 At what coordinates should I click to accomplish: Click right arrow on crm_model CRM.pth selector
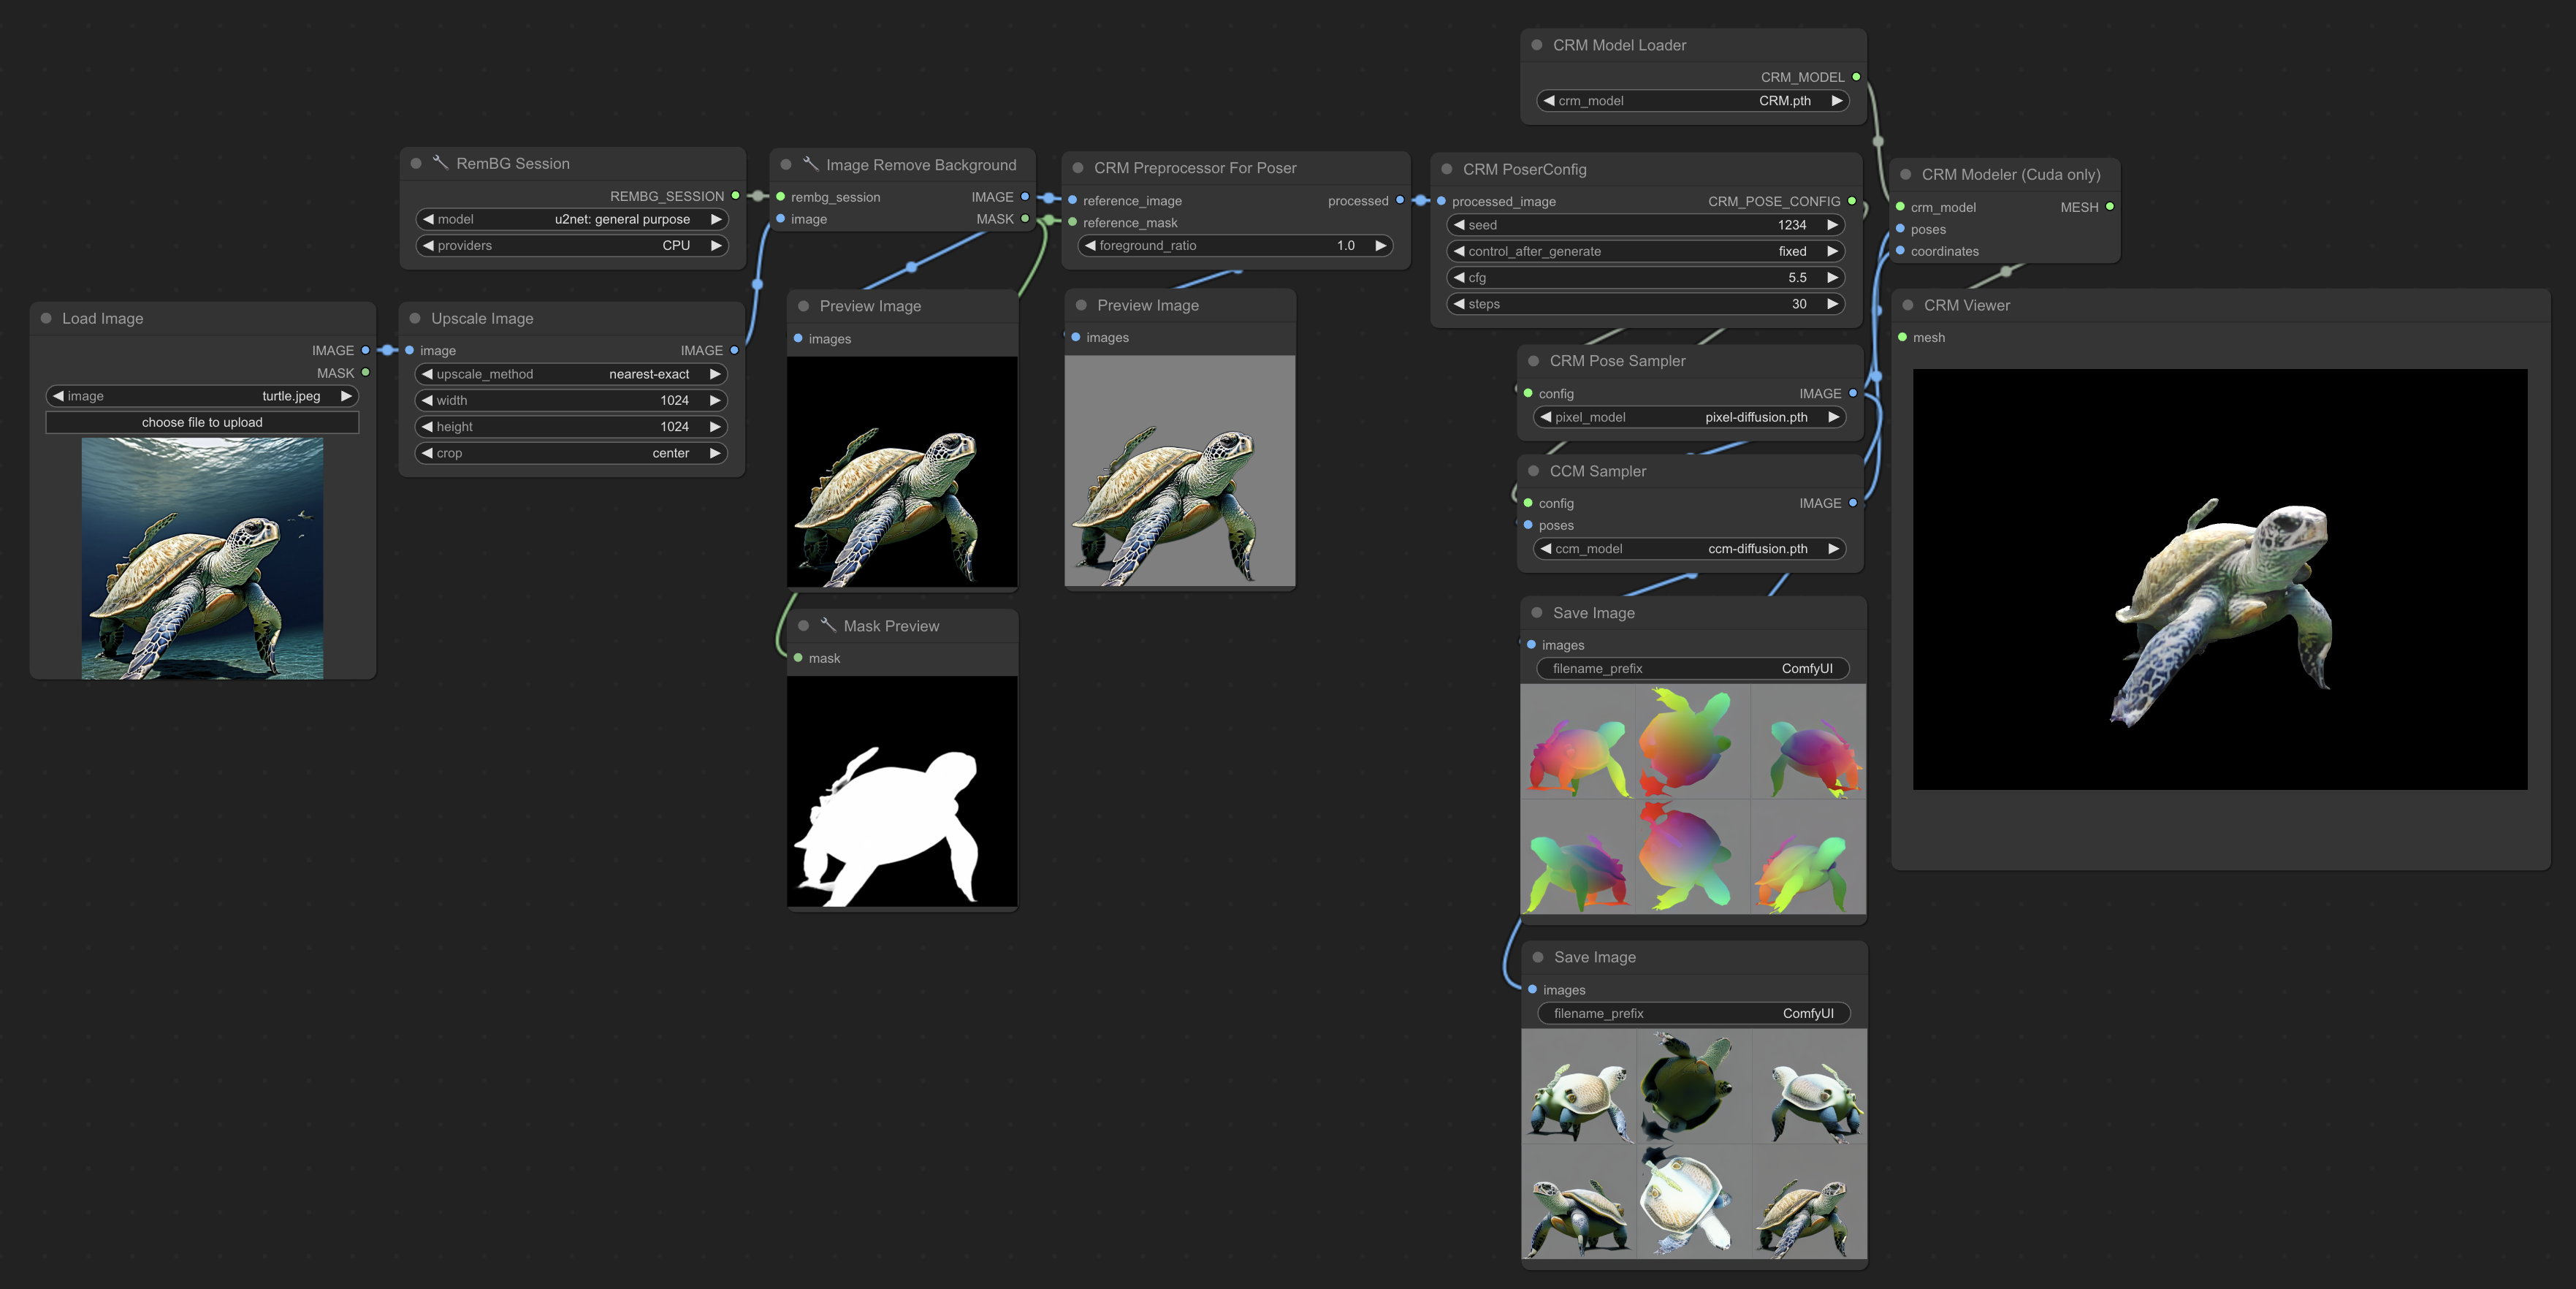[x=1836, y=101]
